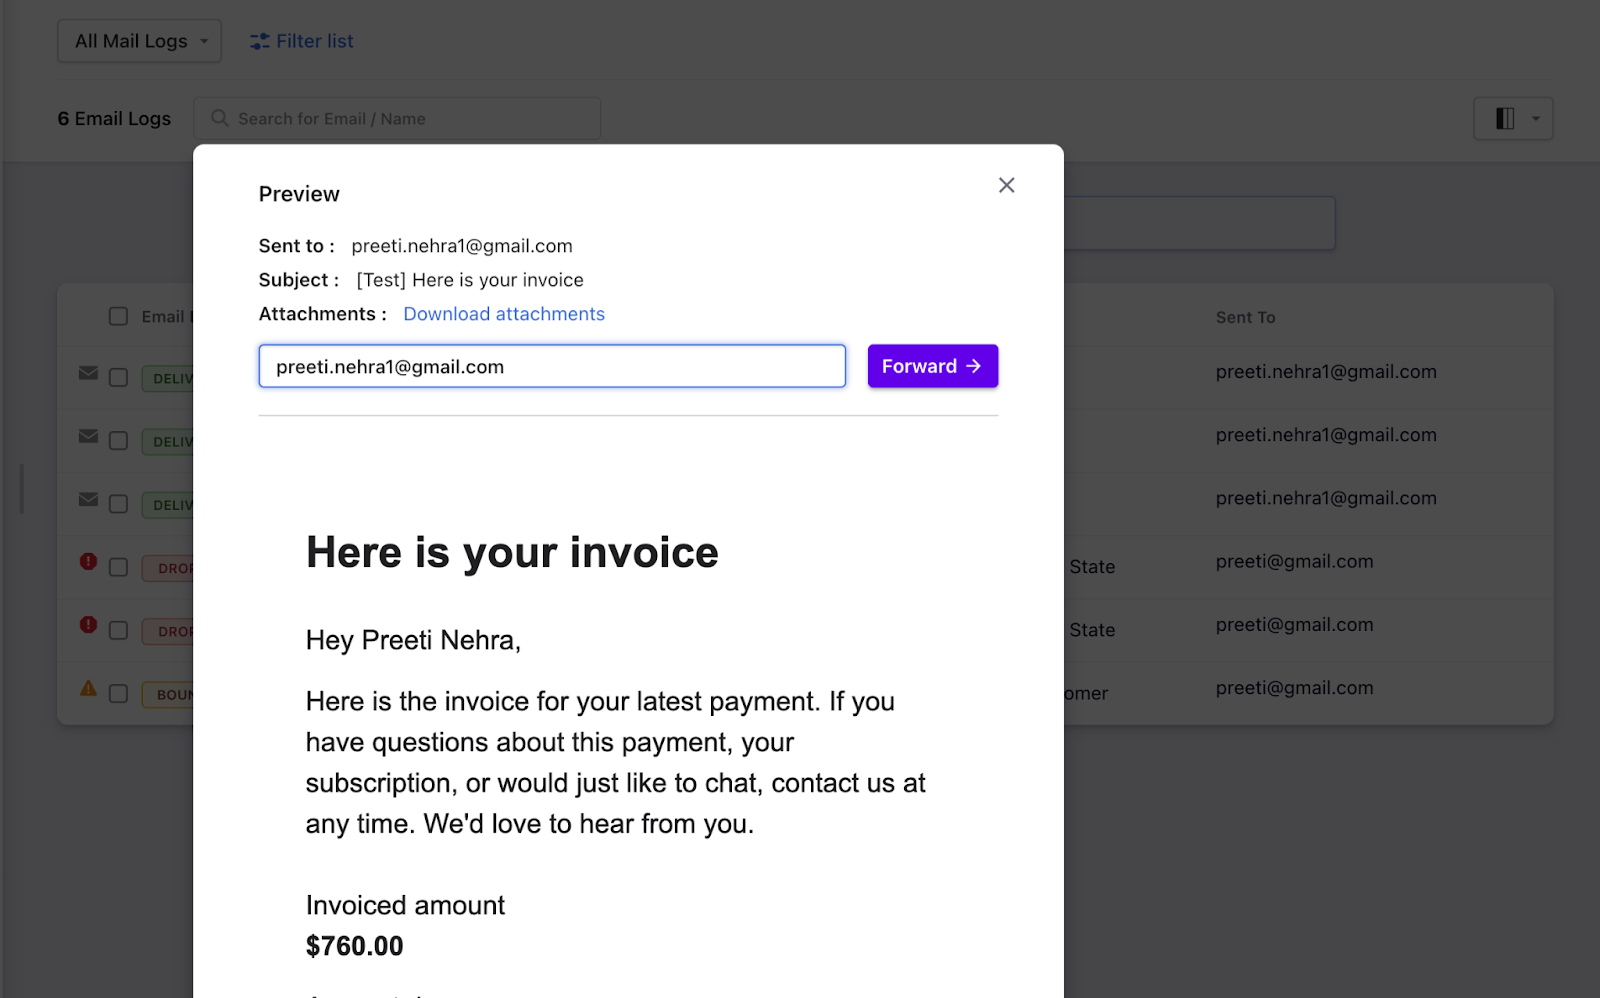Click the forward email address input field

(551, 366)
